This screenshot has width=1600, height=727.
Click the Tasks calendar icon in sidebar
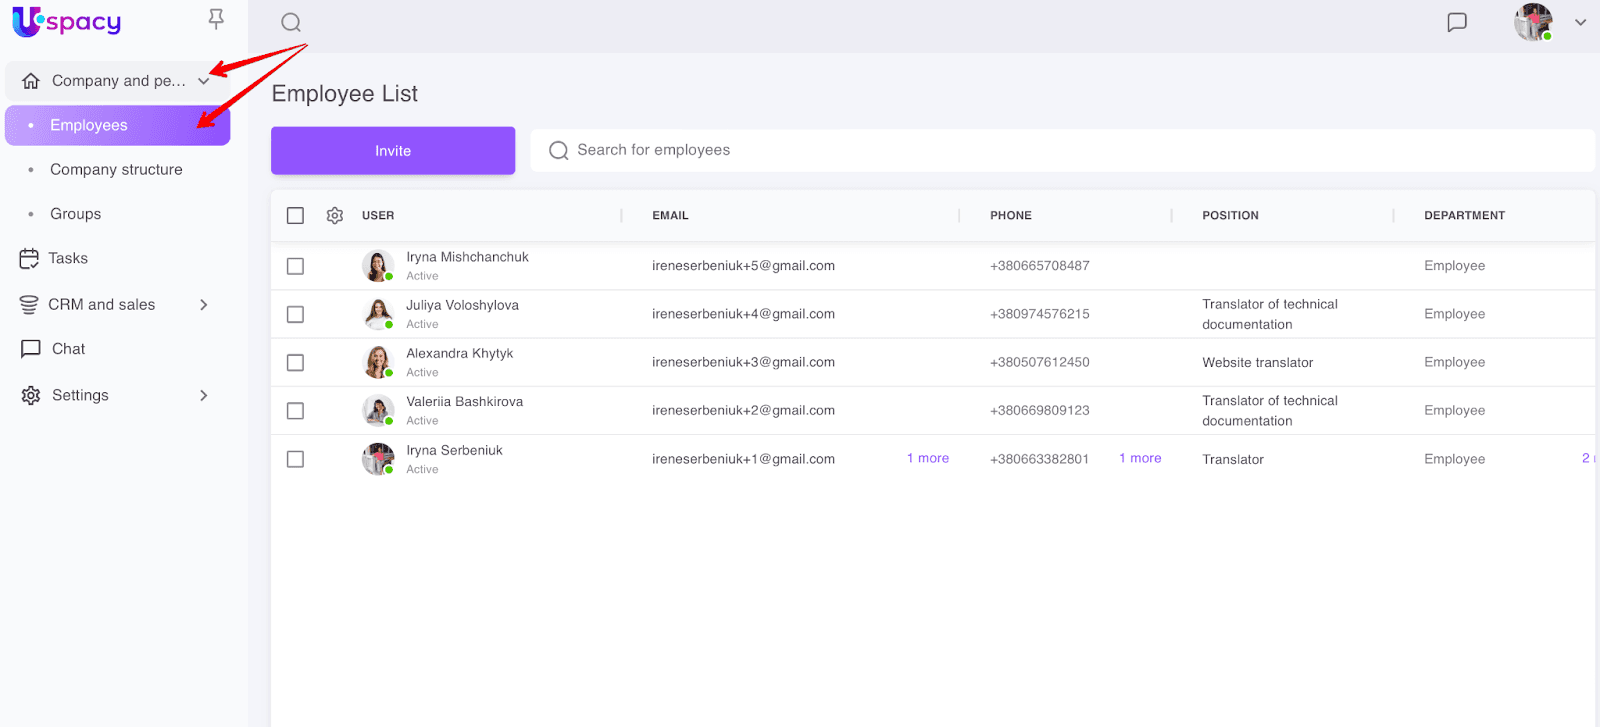(x=29, y=259)
